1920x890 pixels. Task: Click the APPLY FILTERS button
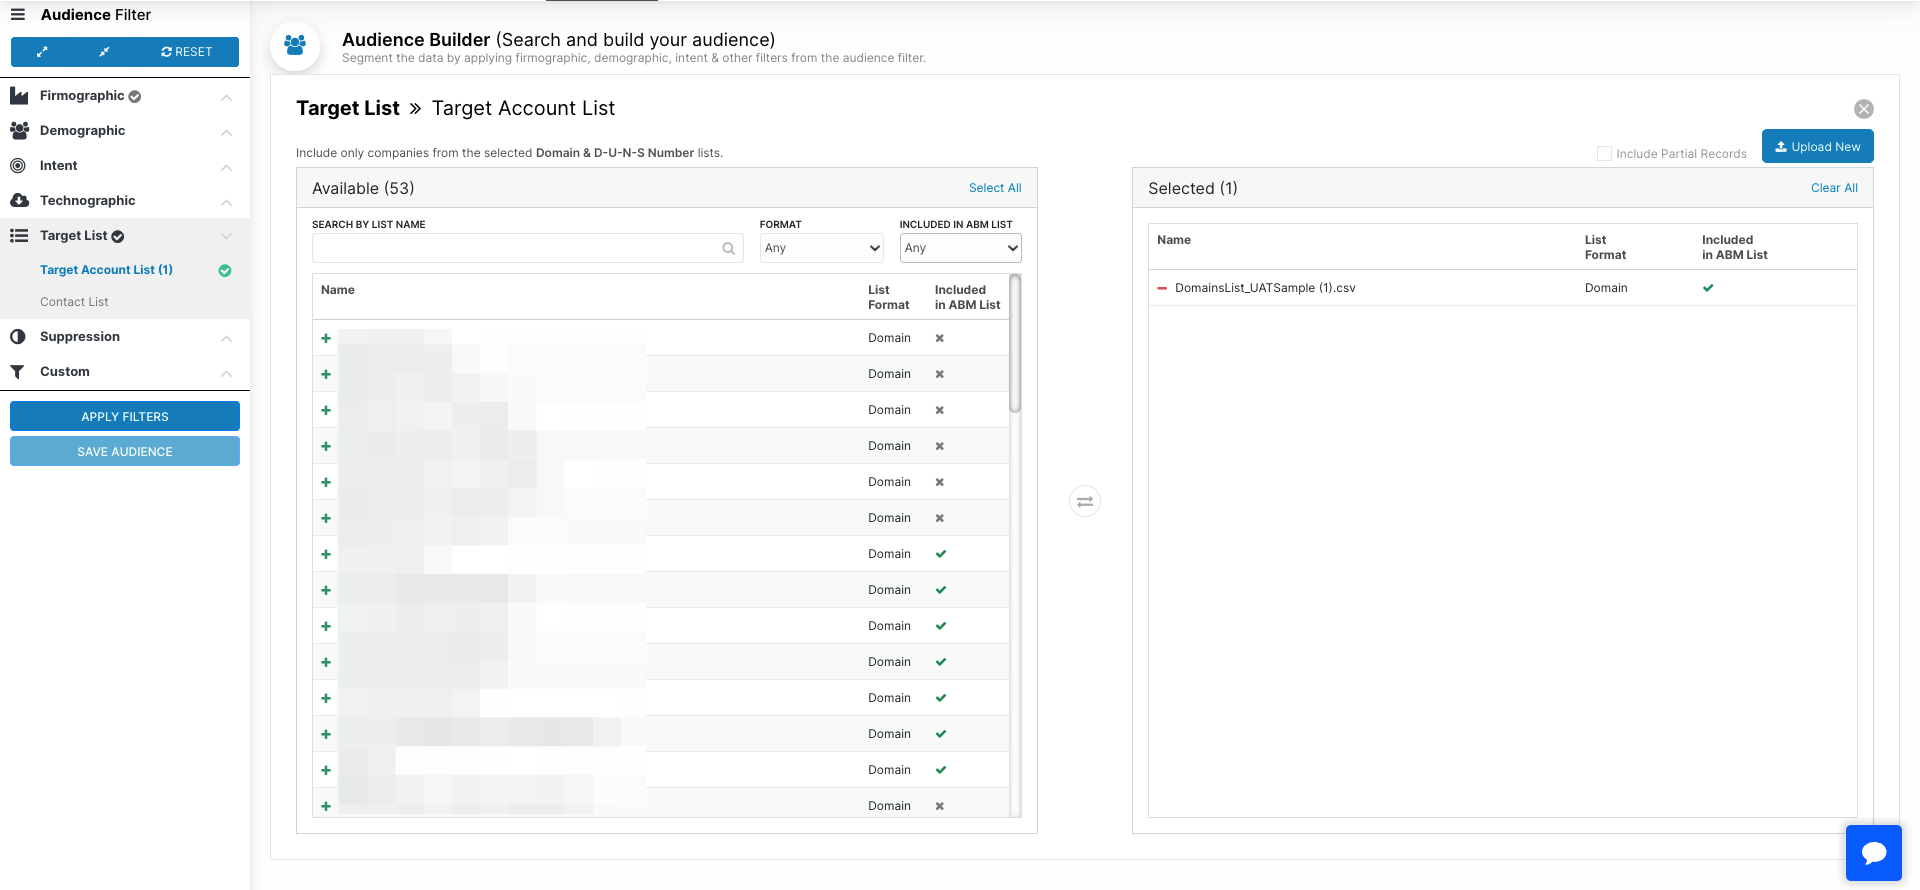click(125, 416)
